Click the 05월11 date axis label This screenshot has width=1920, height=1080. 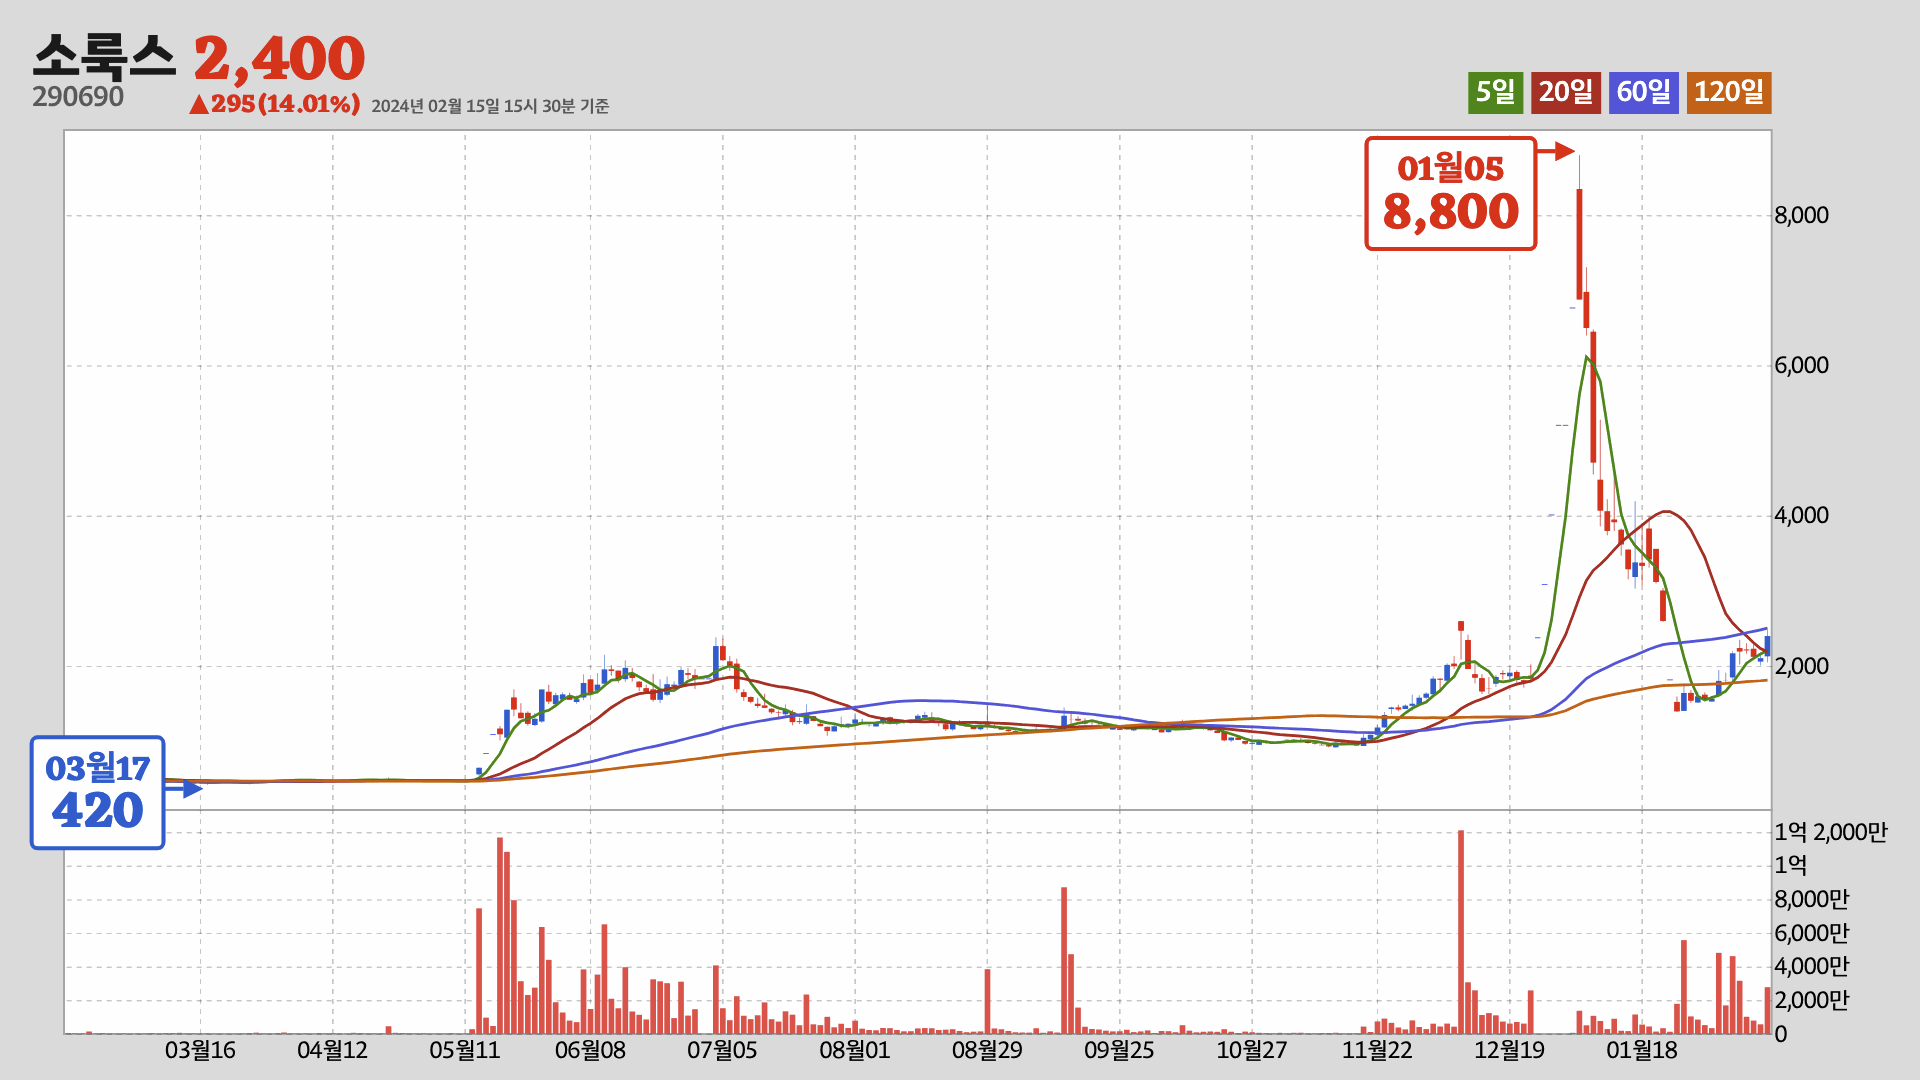click(465, 1050)
